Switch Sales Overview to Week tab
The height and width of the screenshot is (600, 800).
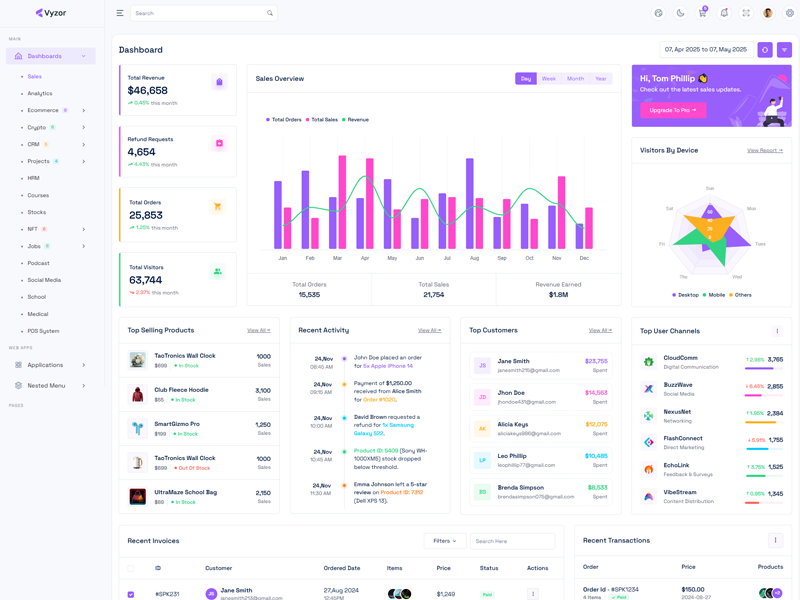click(549, 78)
